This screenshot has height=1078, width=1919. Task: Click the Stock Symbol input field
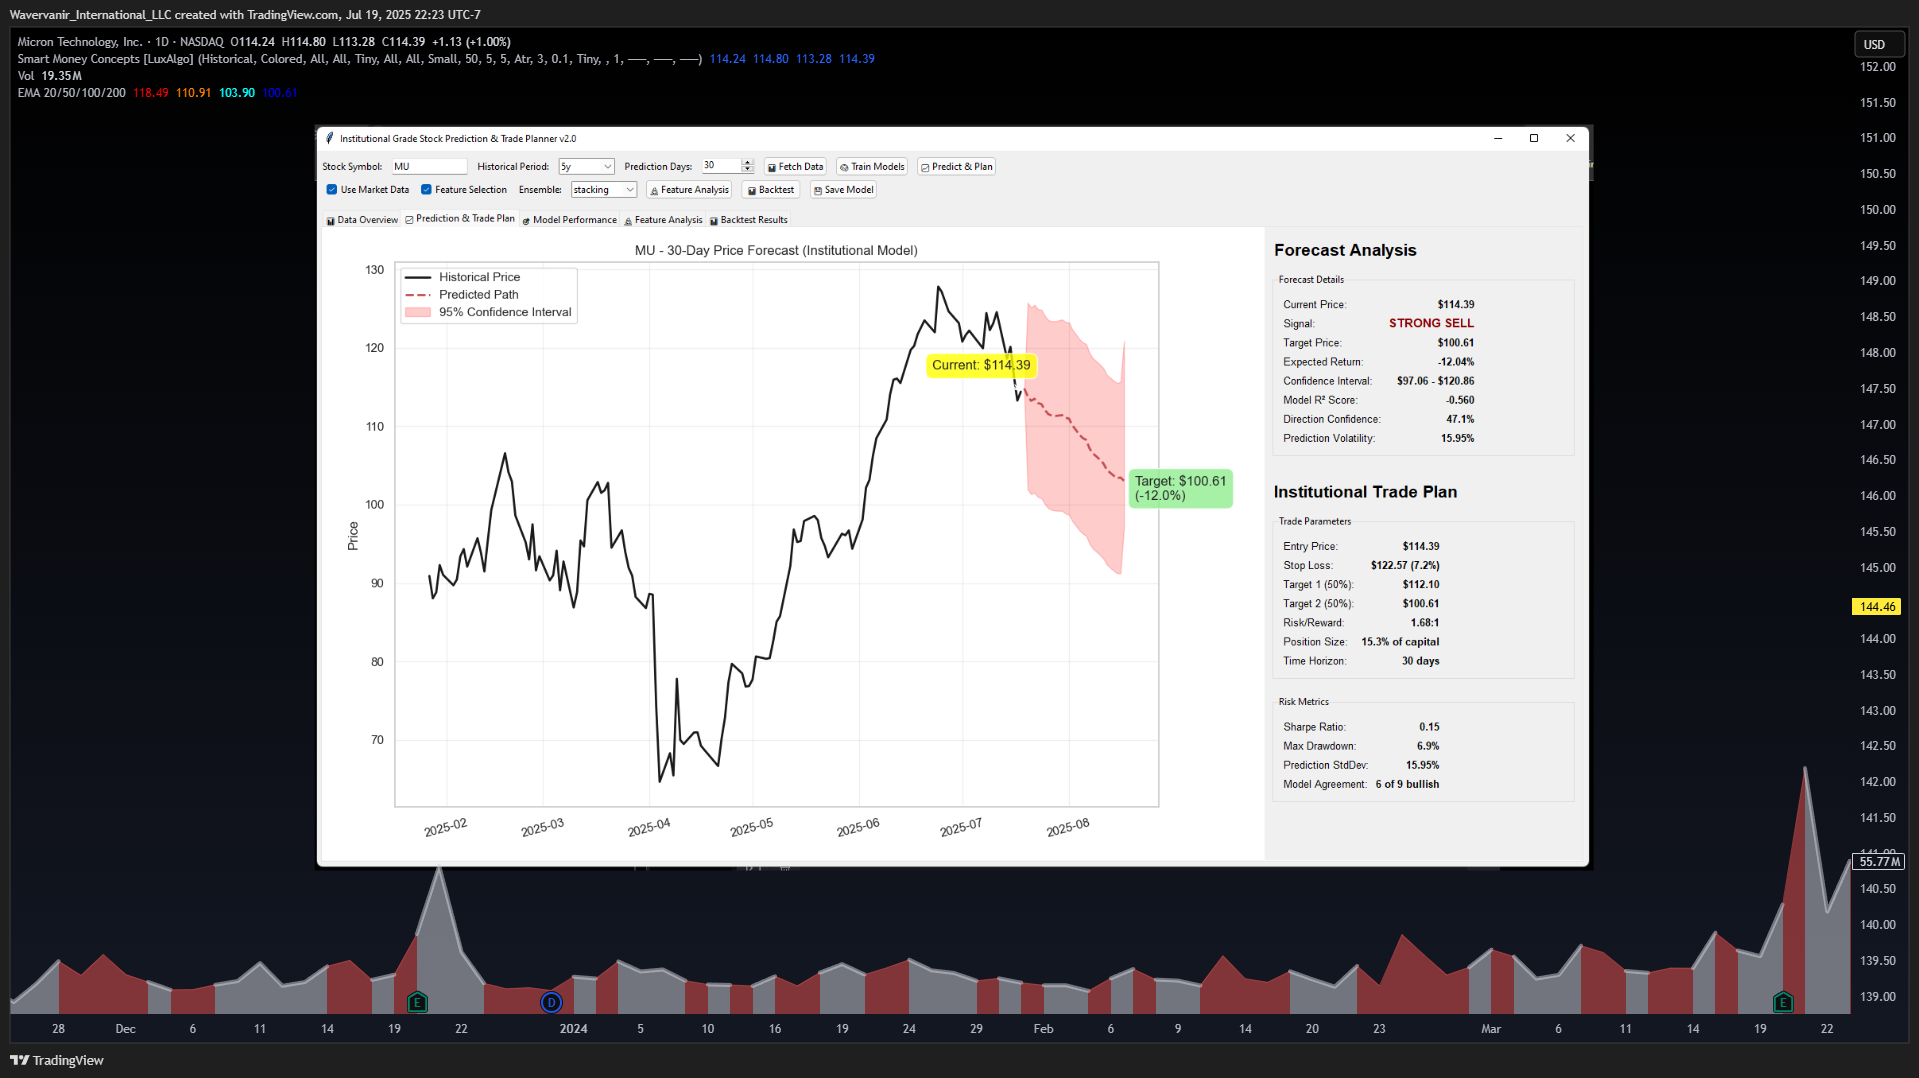[429, 166]
